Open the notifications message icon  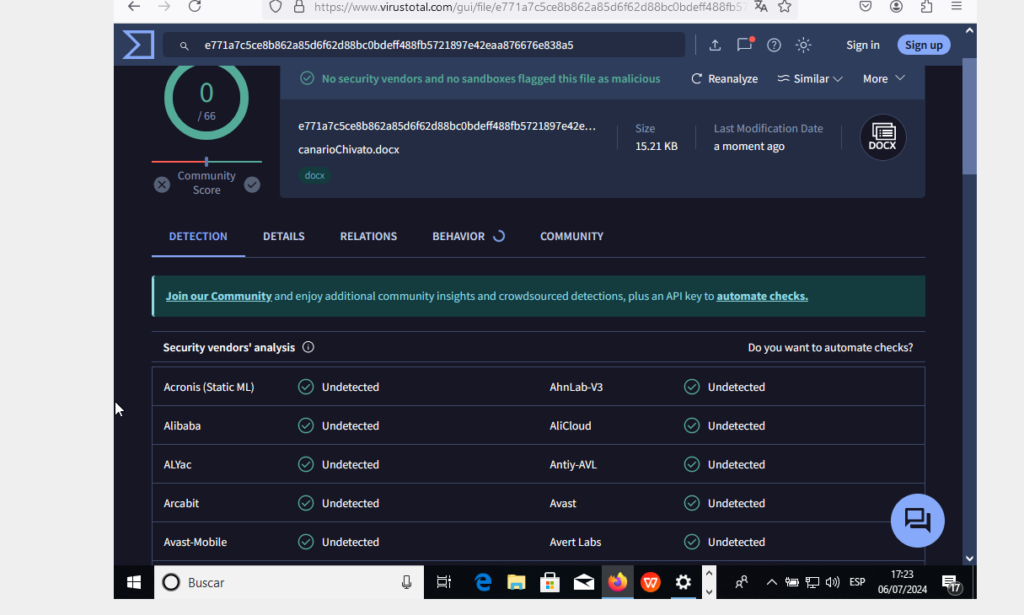[x=745, y=44]
